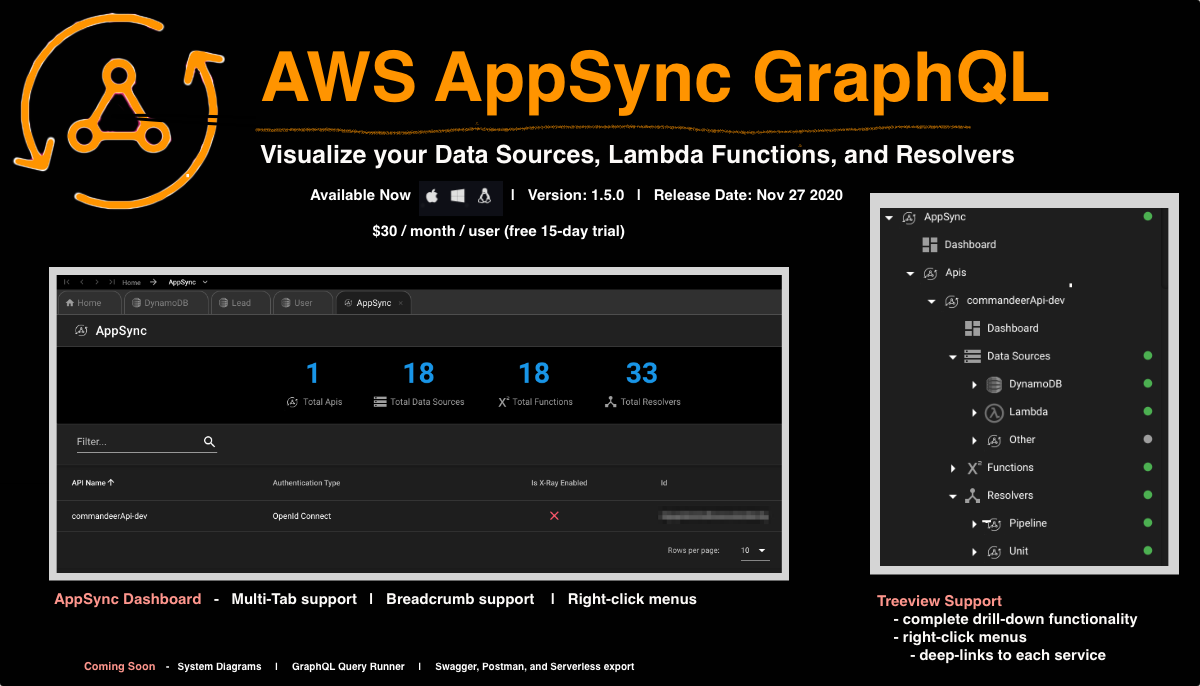Click the 33 Total Resolvers count

(x=642, y=374)
